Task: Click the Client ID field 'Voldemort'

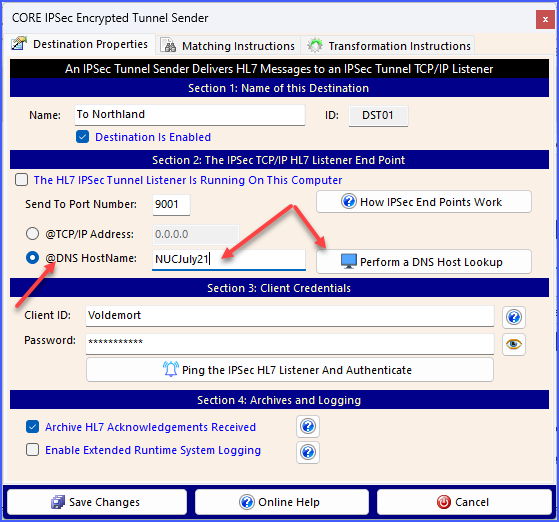Action: pos(289,316)
